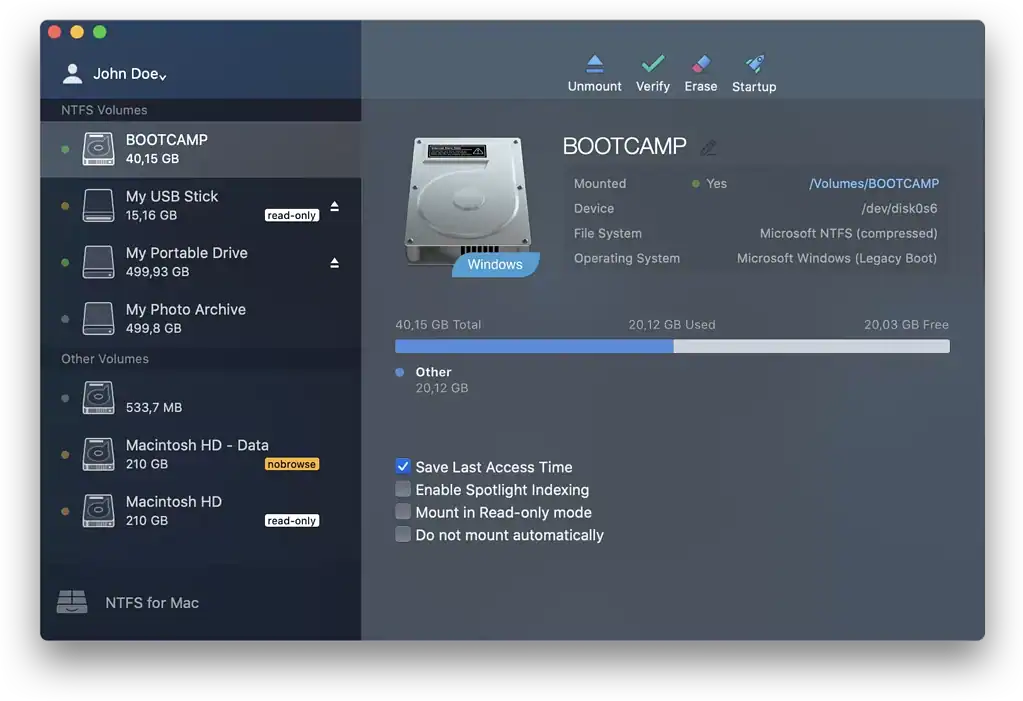Viewport: 1023px width, 701px height.
Task: Check Mount in Read-only mode
Action: pyautogui.click(x=403, y=512)
